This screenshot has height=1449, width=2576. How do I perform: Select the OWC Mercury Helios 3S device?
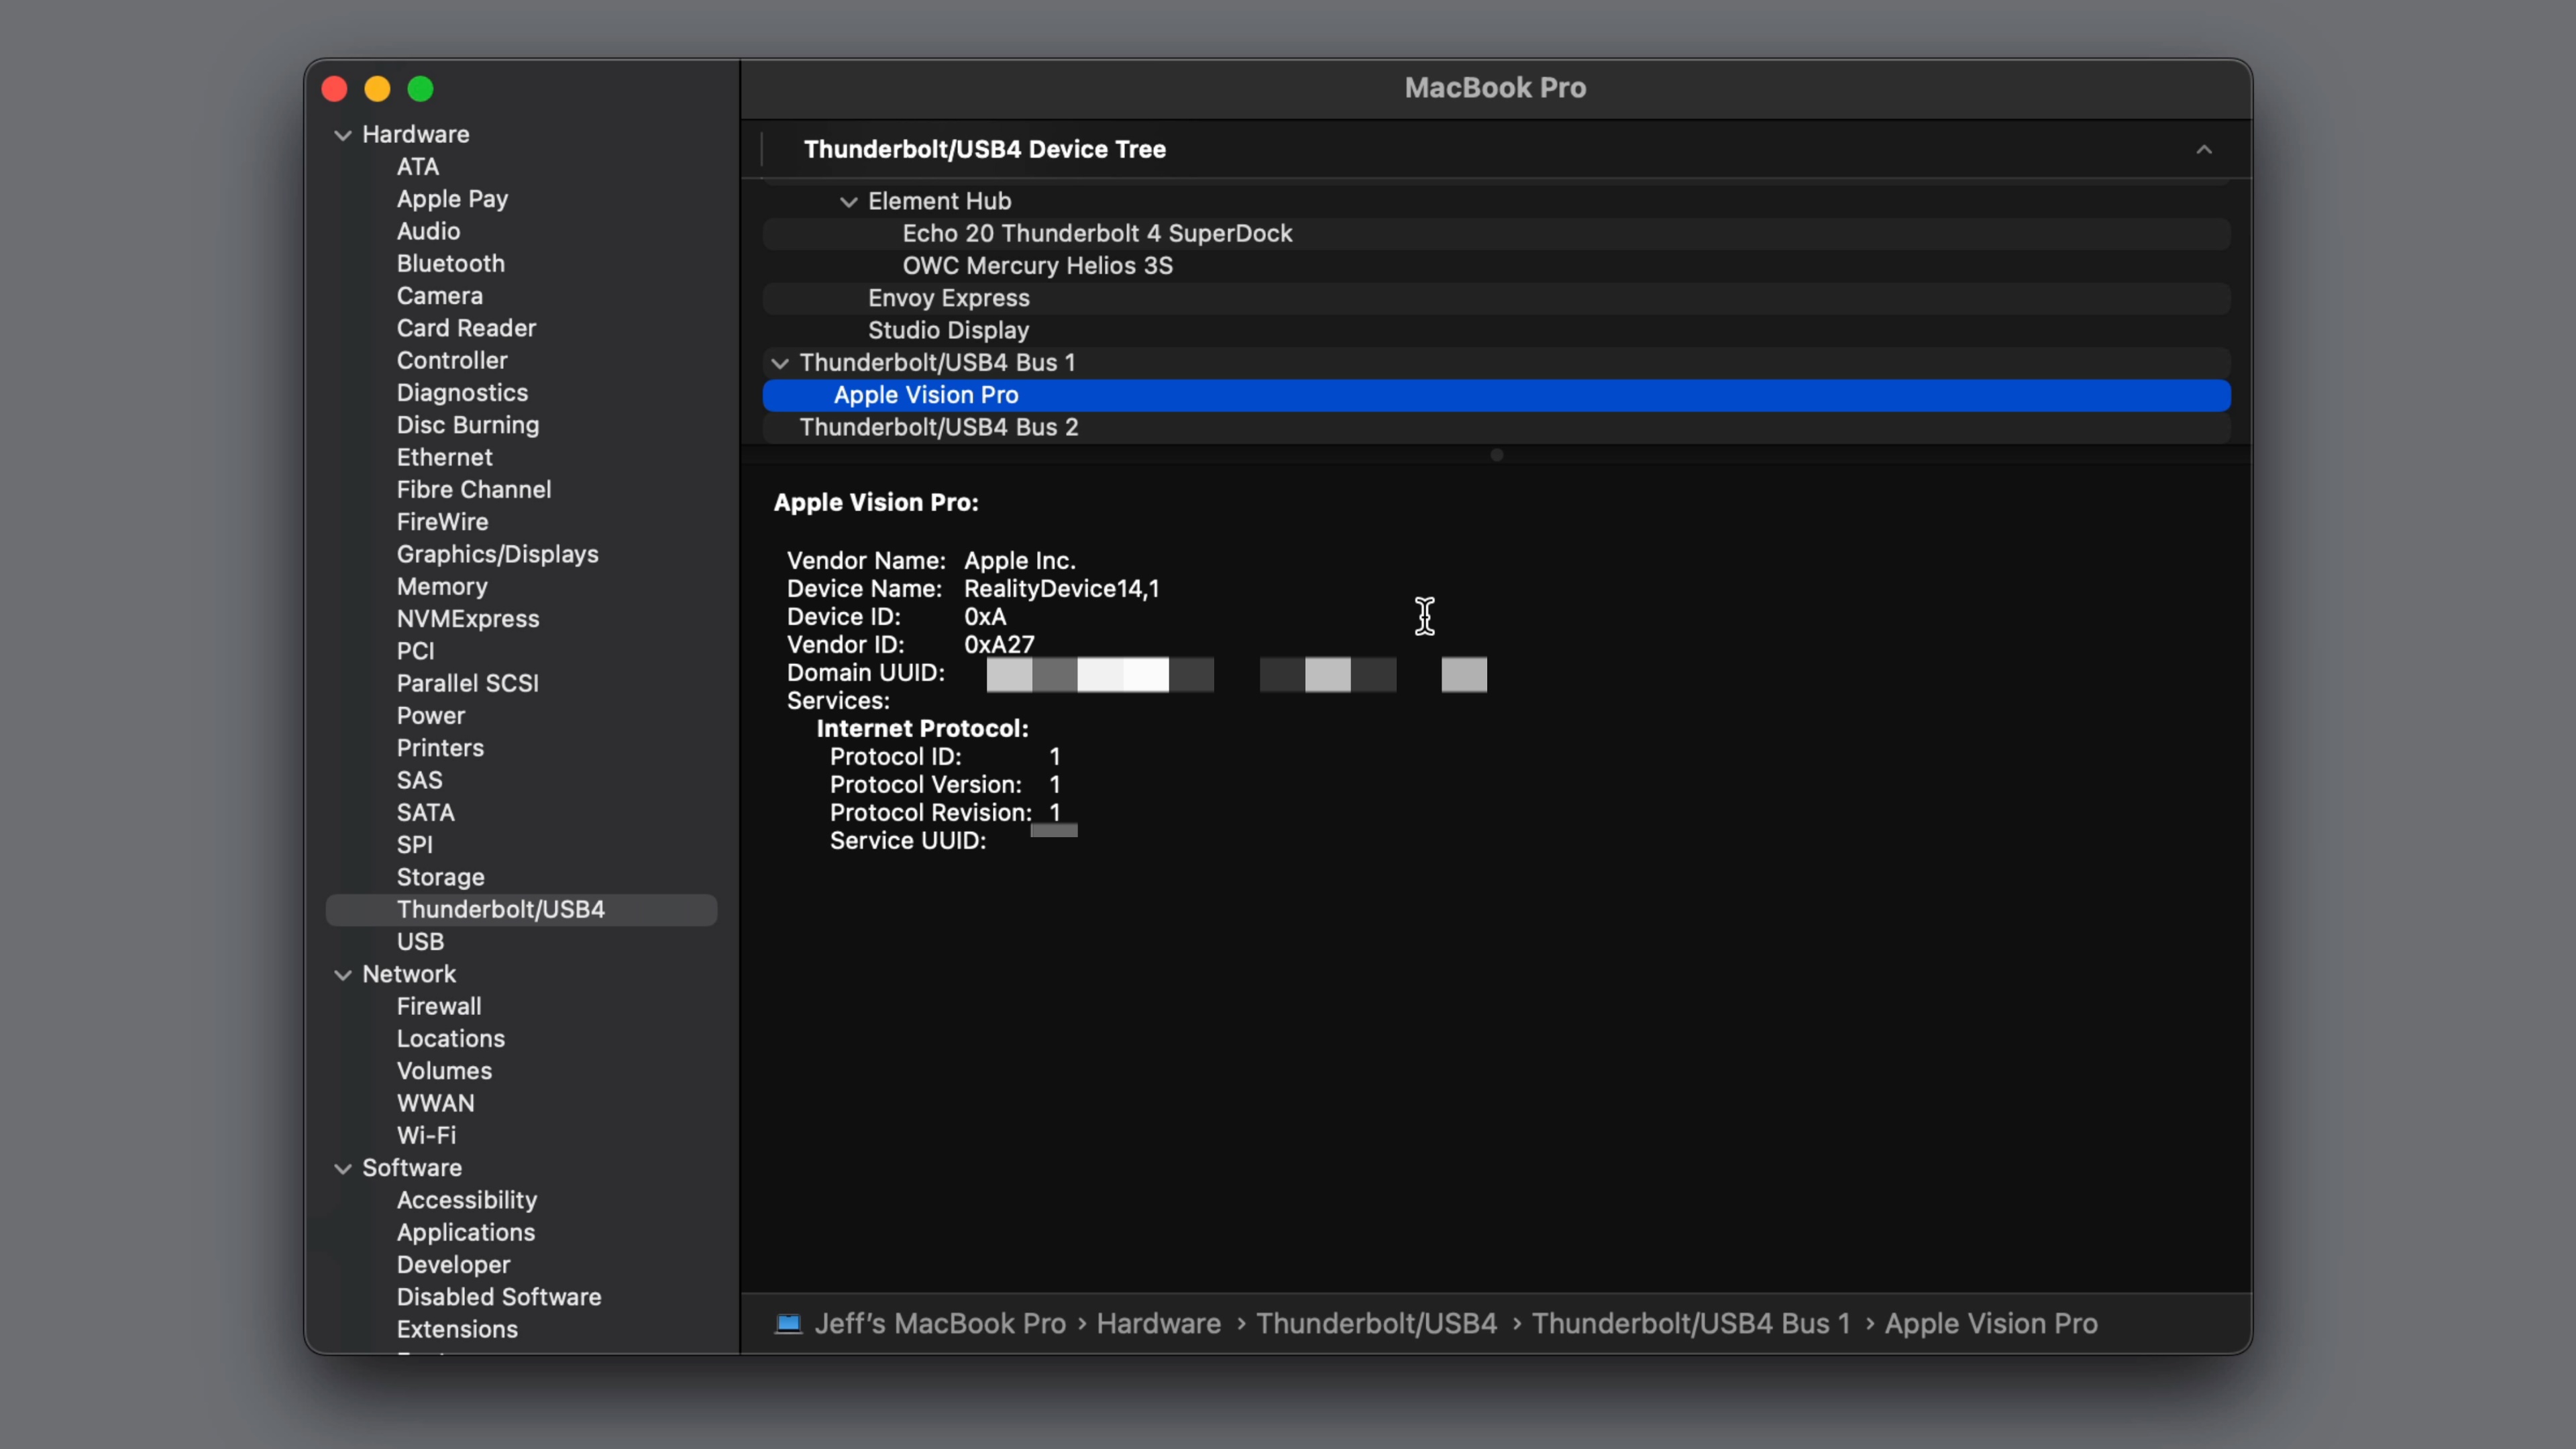1037,266
